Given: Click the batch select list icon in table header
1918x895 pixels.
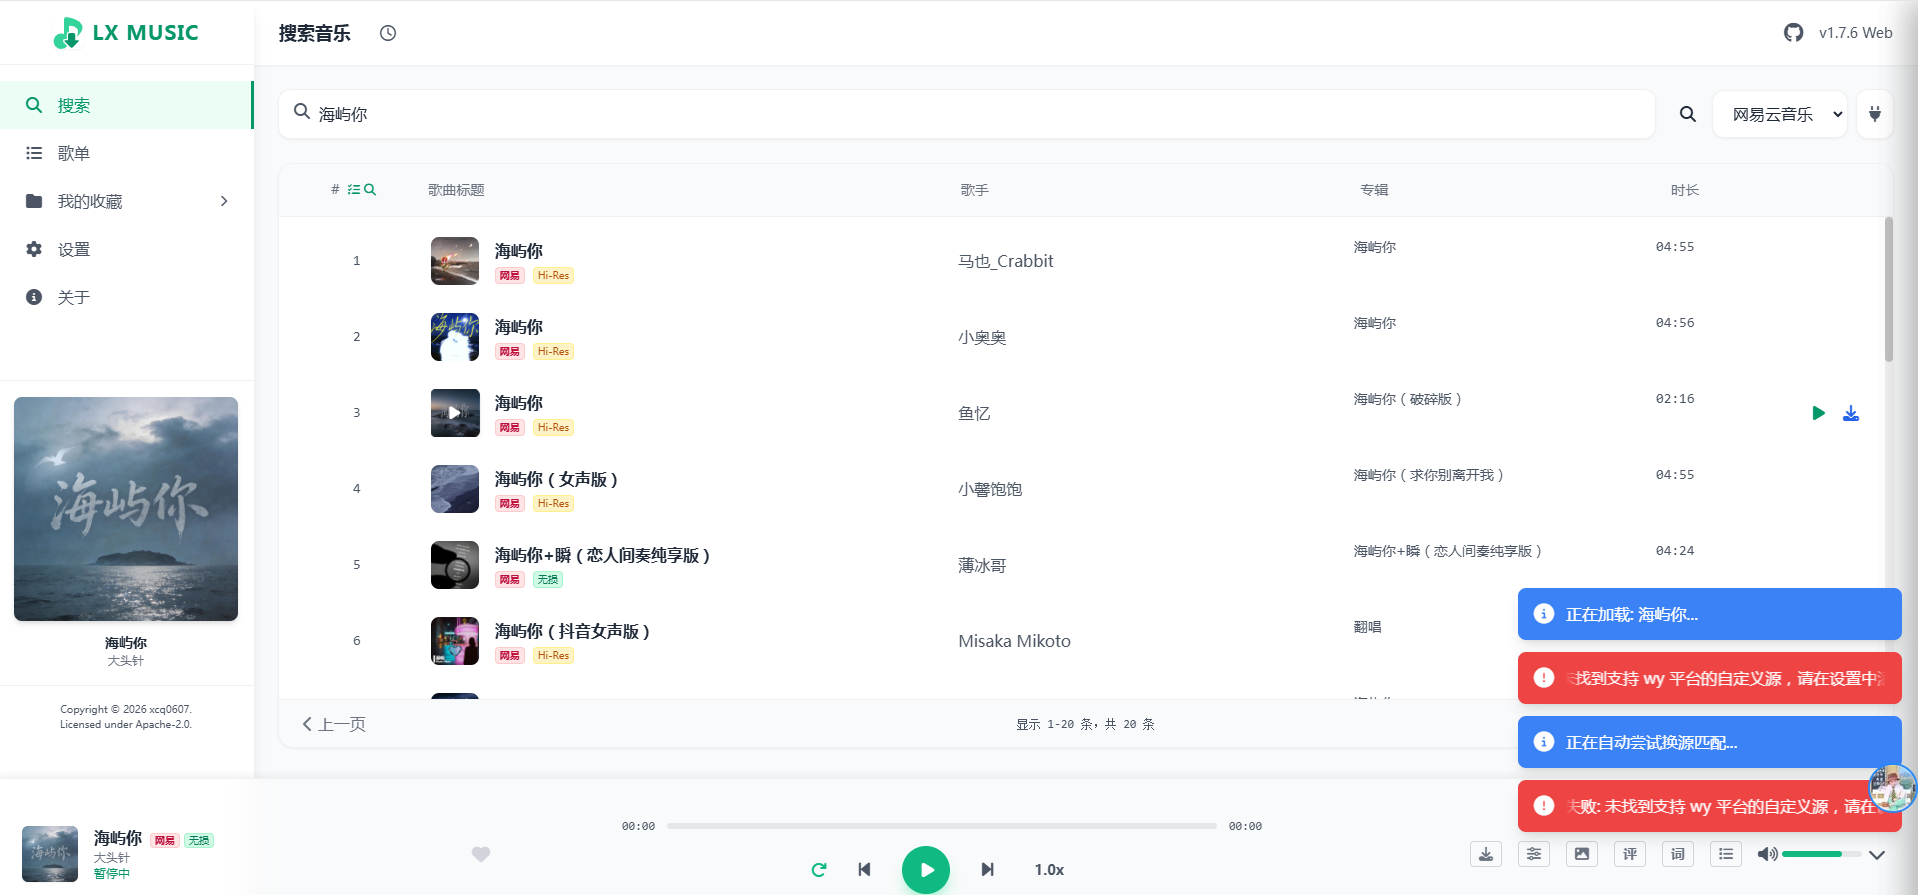Looking at the screenshot, I should (x=354, y=189).
